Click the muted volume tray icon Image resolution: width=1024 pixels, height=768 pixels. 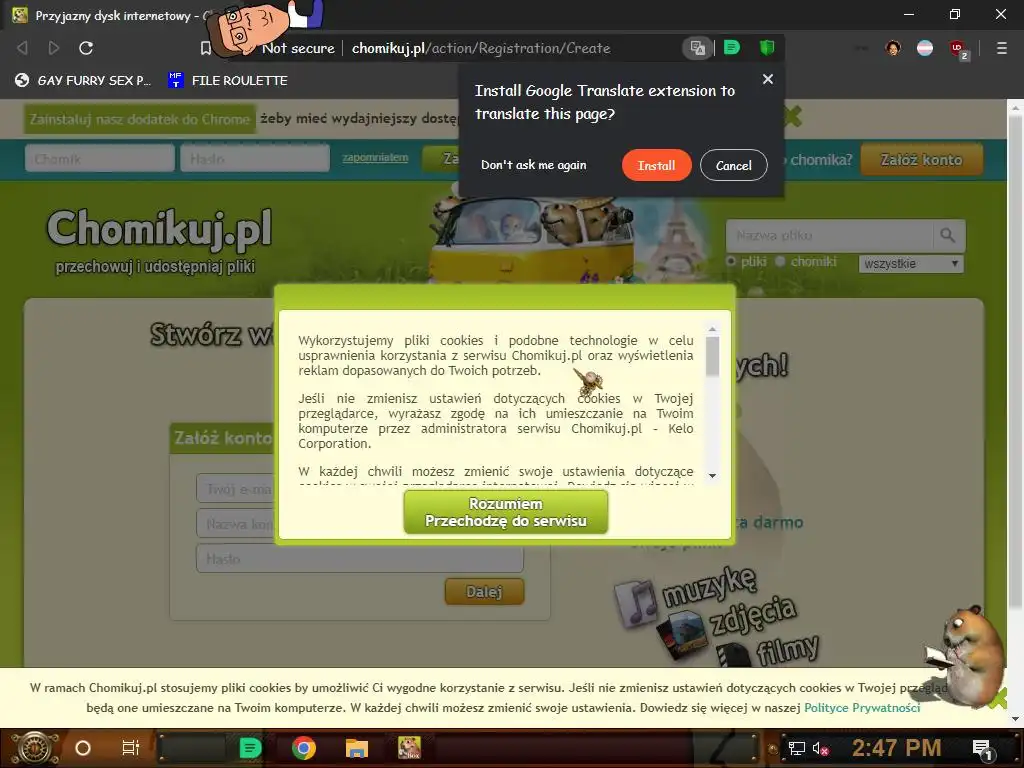point(820,748)
